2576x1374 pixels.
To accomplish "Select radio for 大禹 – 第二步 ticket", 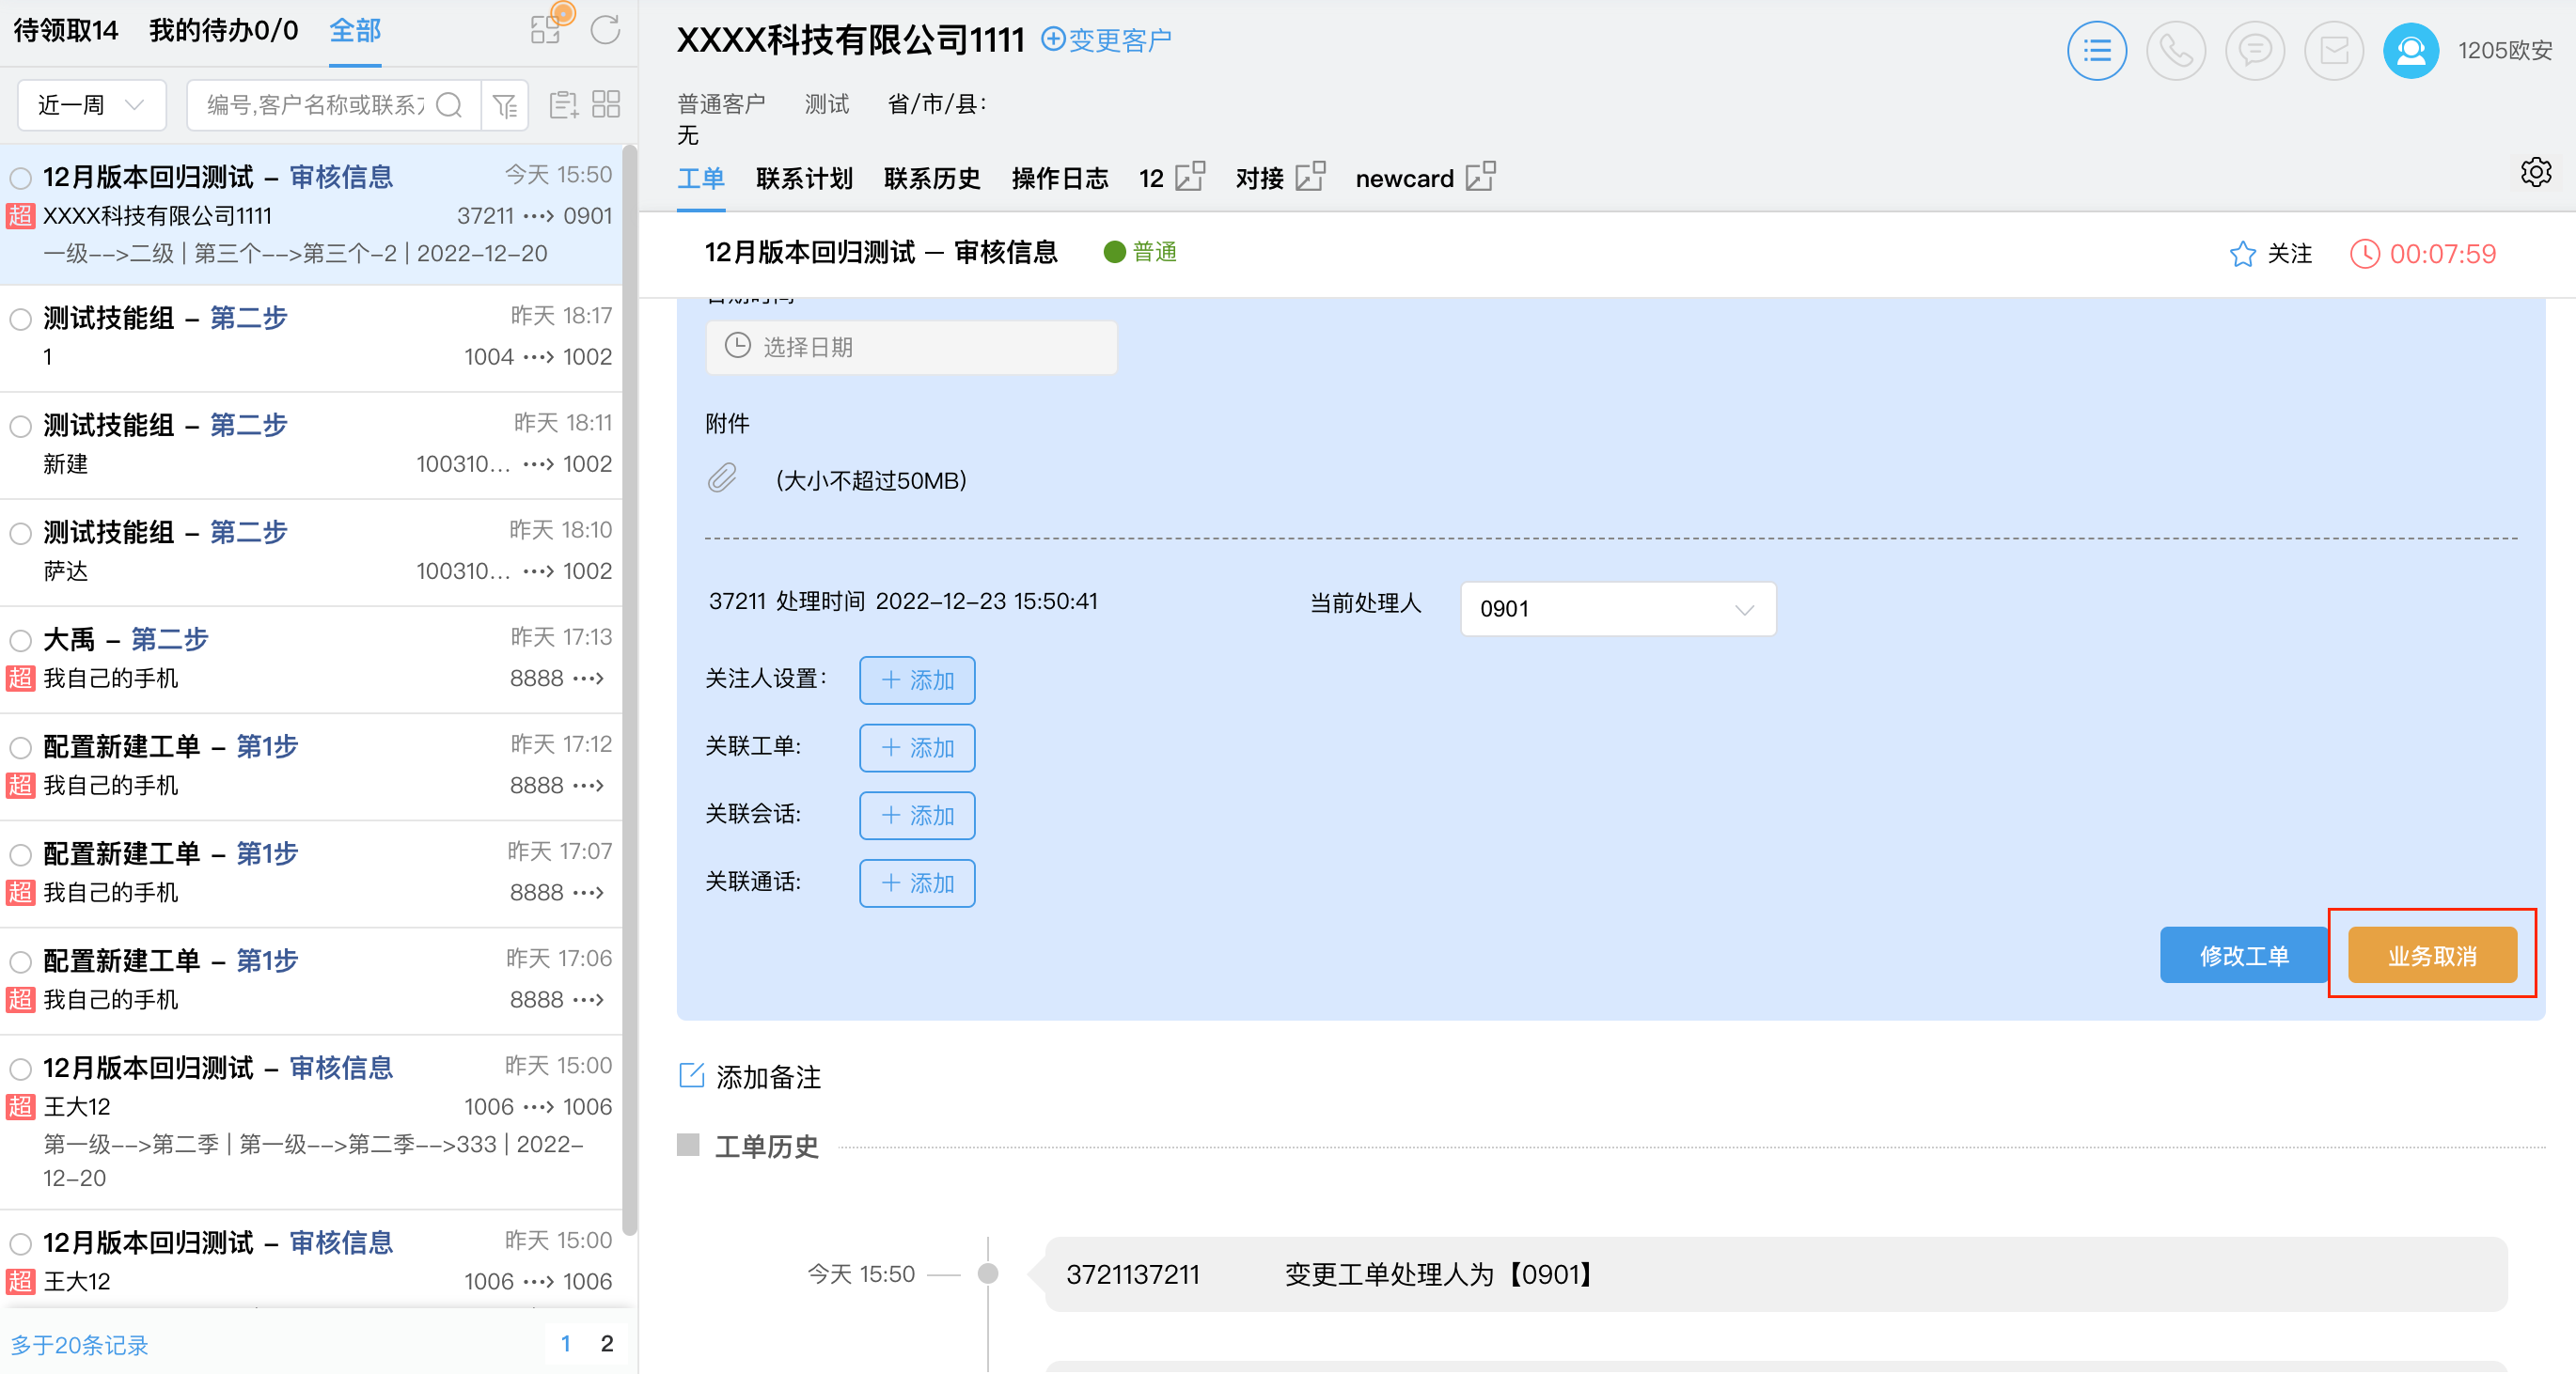I will [21, 640].
